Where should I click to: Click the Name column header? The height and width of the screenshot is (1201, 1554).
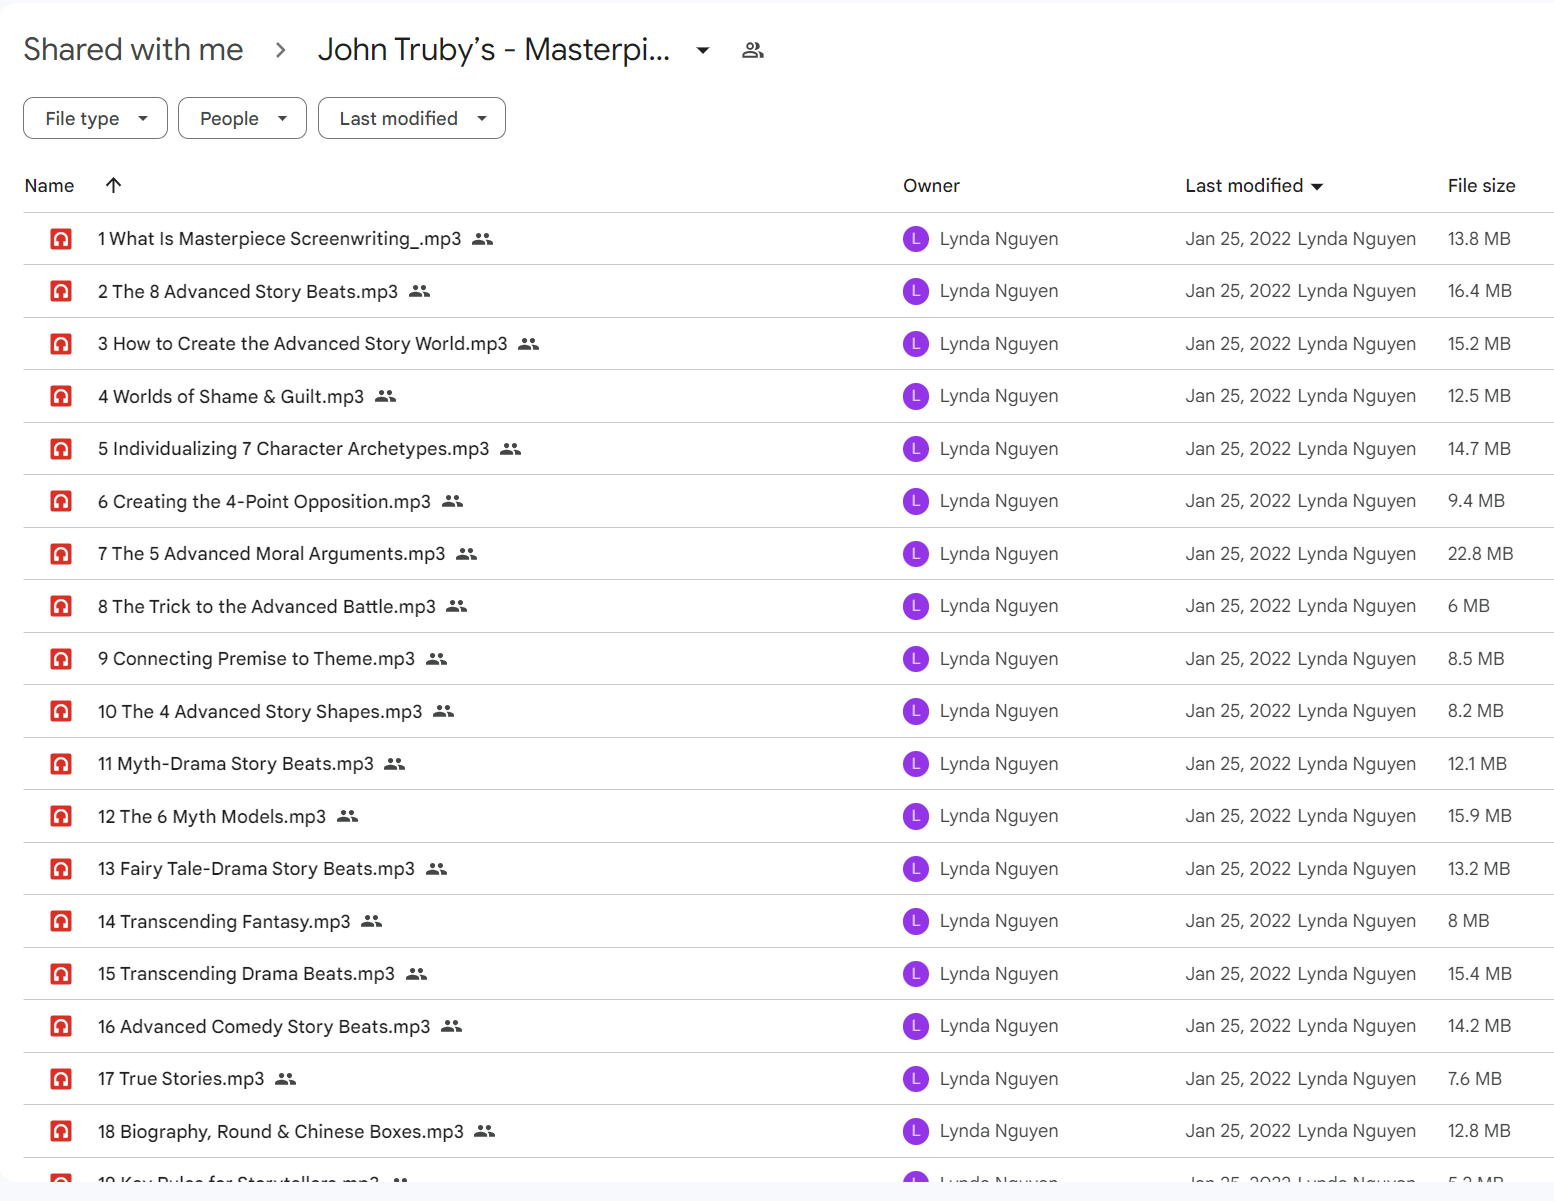pyautogui.click(x=49, y=185)
